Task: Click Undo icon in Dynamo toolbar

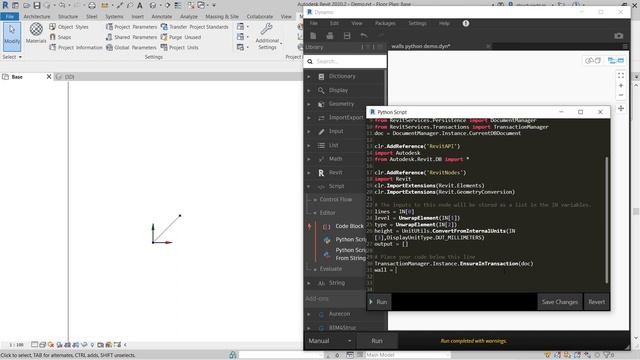Action: coord(364,36)
